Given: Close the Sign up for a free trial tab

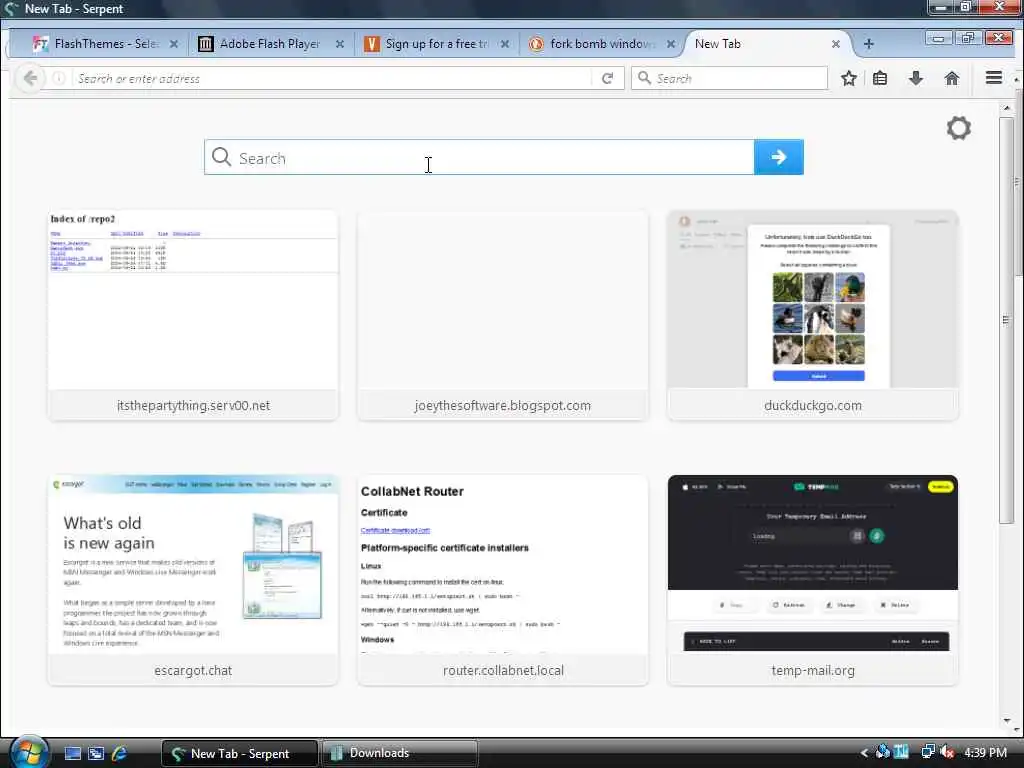Looking at the screenshot, I should [505, 44].
